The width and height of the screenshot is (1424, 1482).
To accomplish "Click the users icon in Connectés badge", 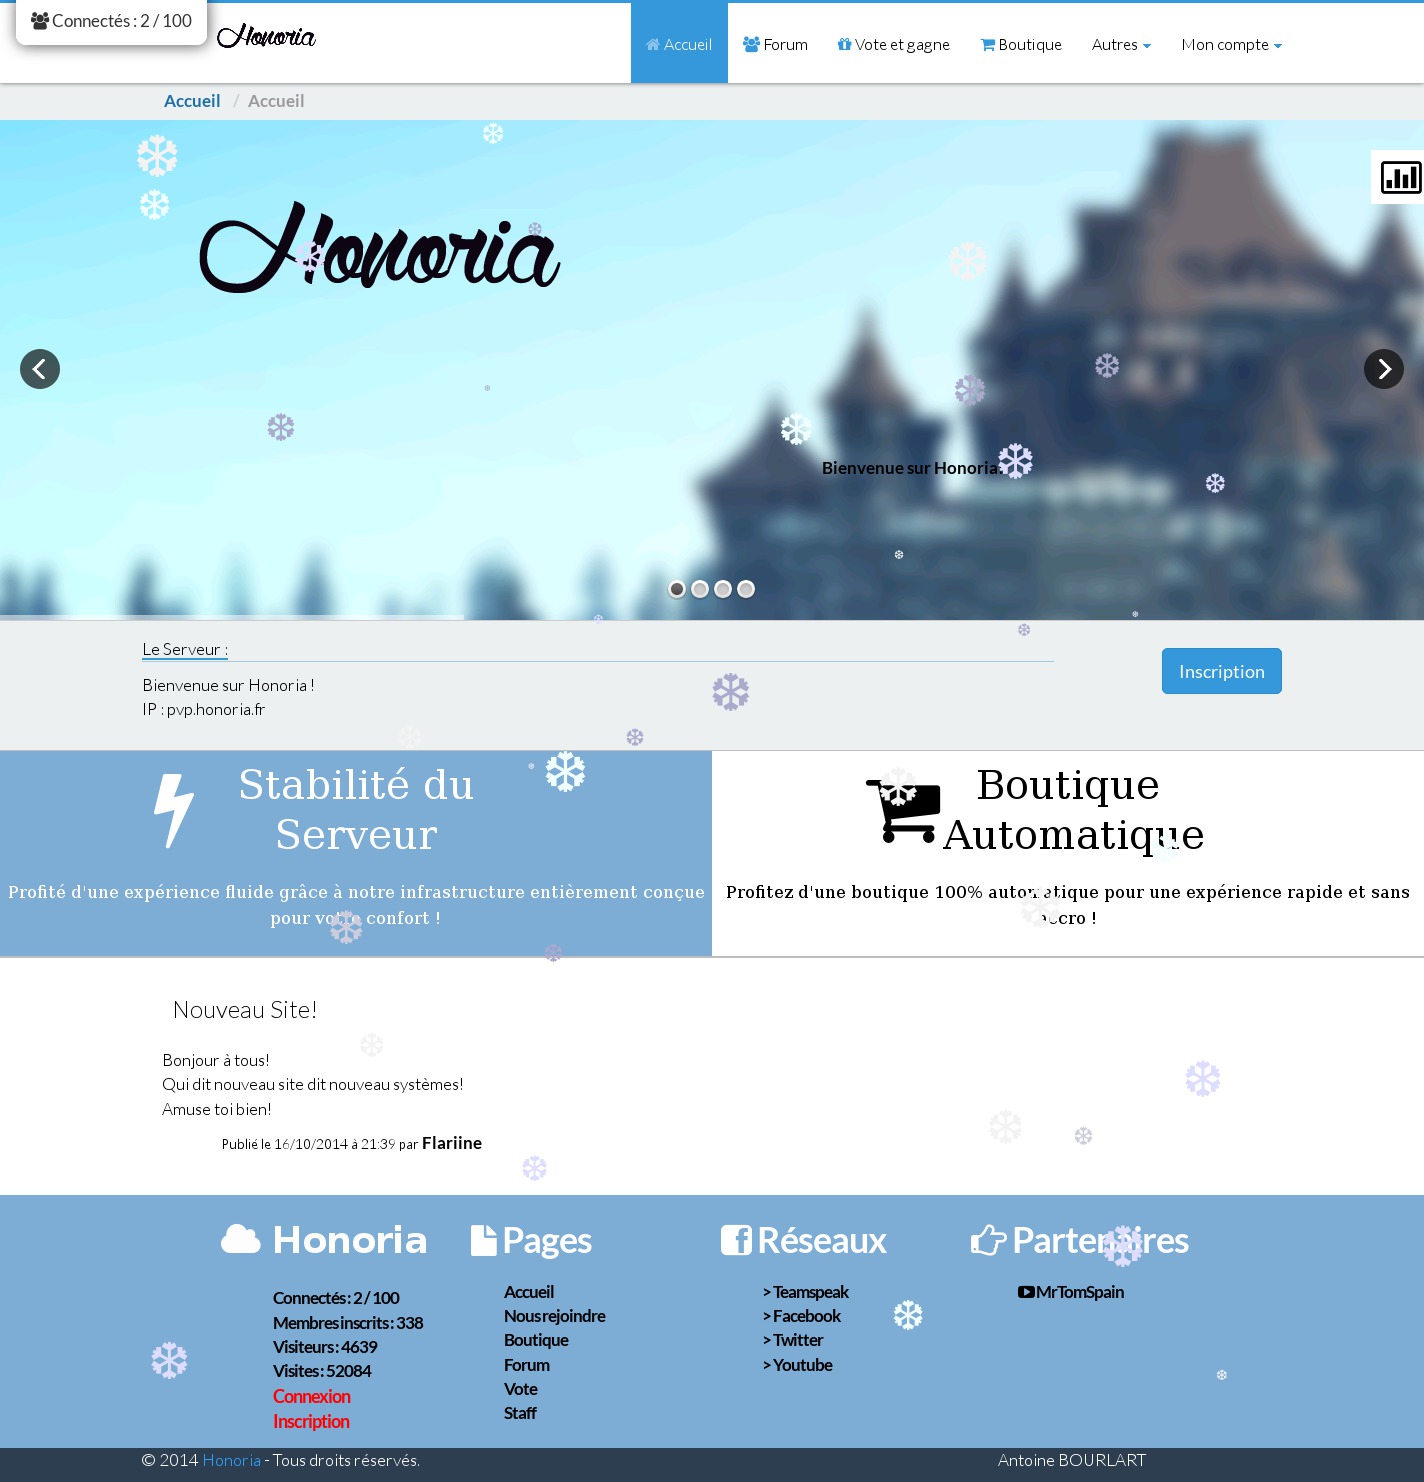I will pyautogui.click(x=40, y=20).
